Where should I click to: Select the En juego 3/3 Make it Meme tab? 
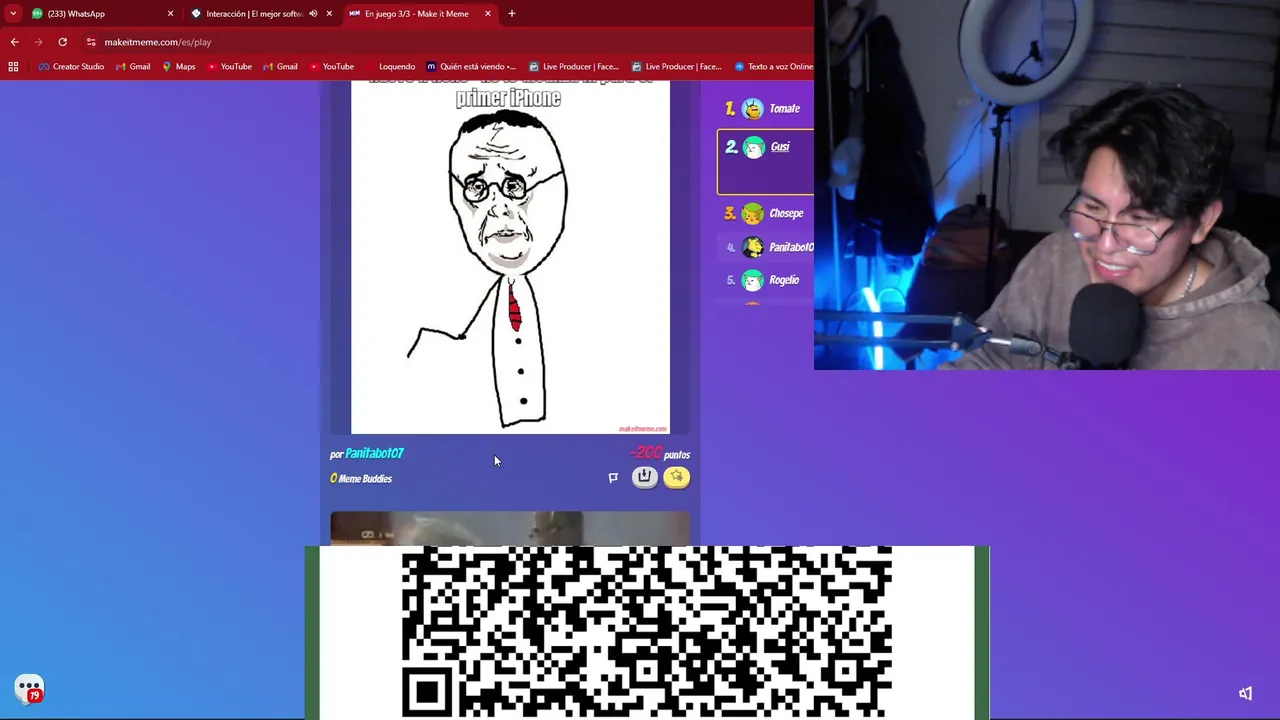tap(420, 14)
